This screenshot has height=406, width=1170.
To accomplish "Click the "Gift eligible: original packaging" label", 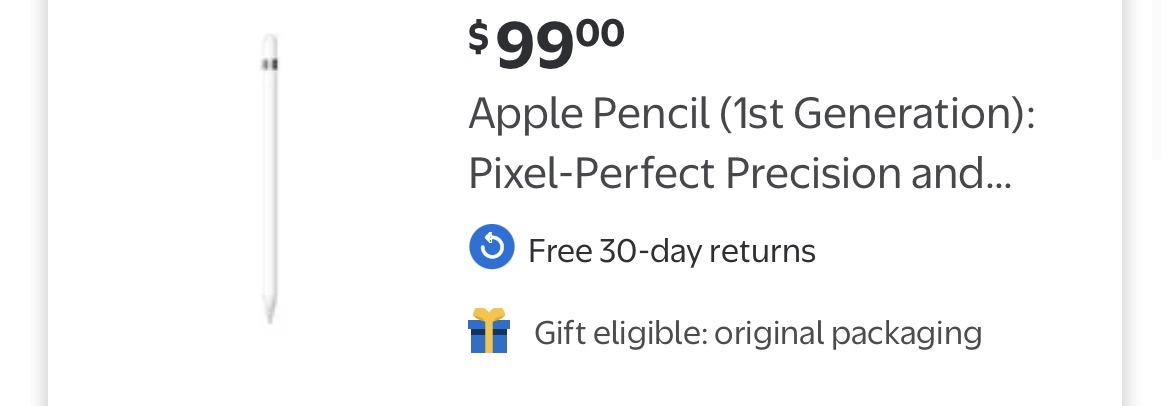I will click(x=757, y=332).
